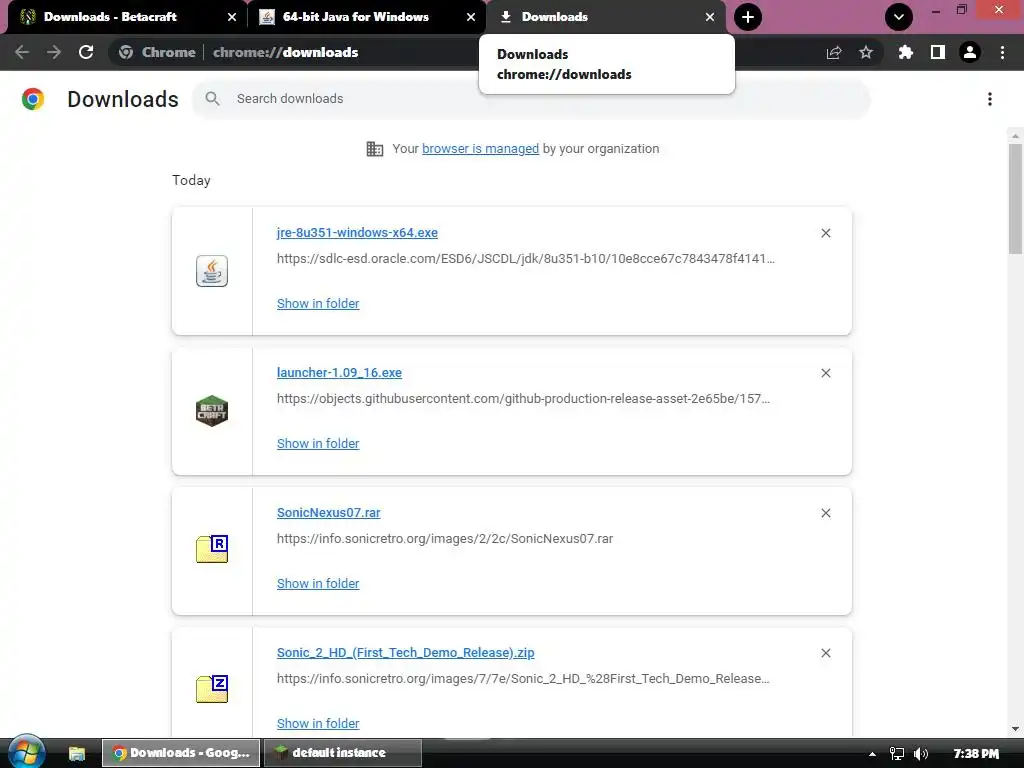Open File Explorer from taskbar
1024x768 pixels.
77,753
